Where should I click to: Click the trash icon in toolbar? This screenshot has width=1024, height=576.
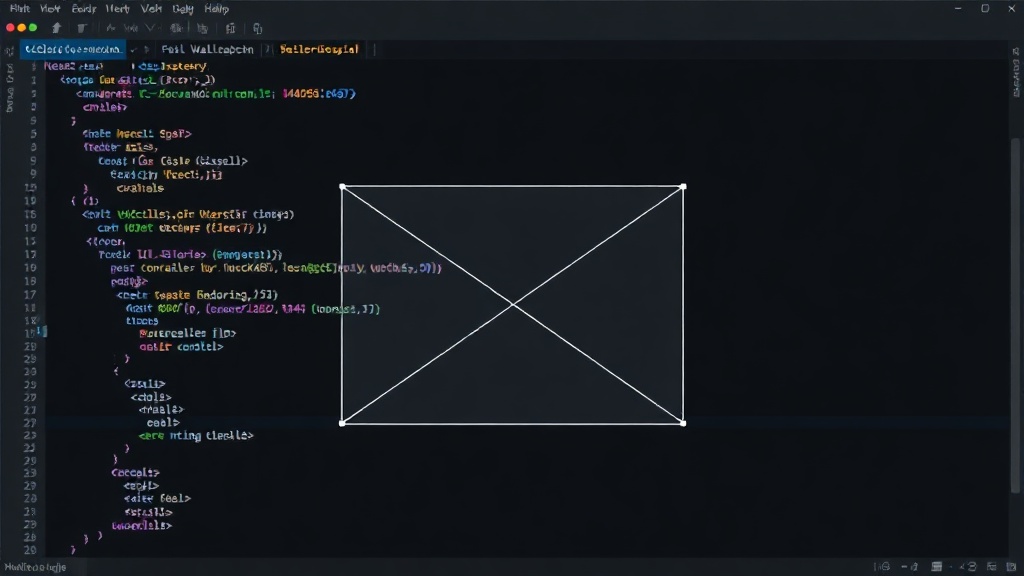(x=82, y=28)
